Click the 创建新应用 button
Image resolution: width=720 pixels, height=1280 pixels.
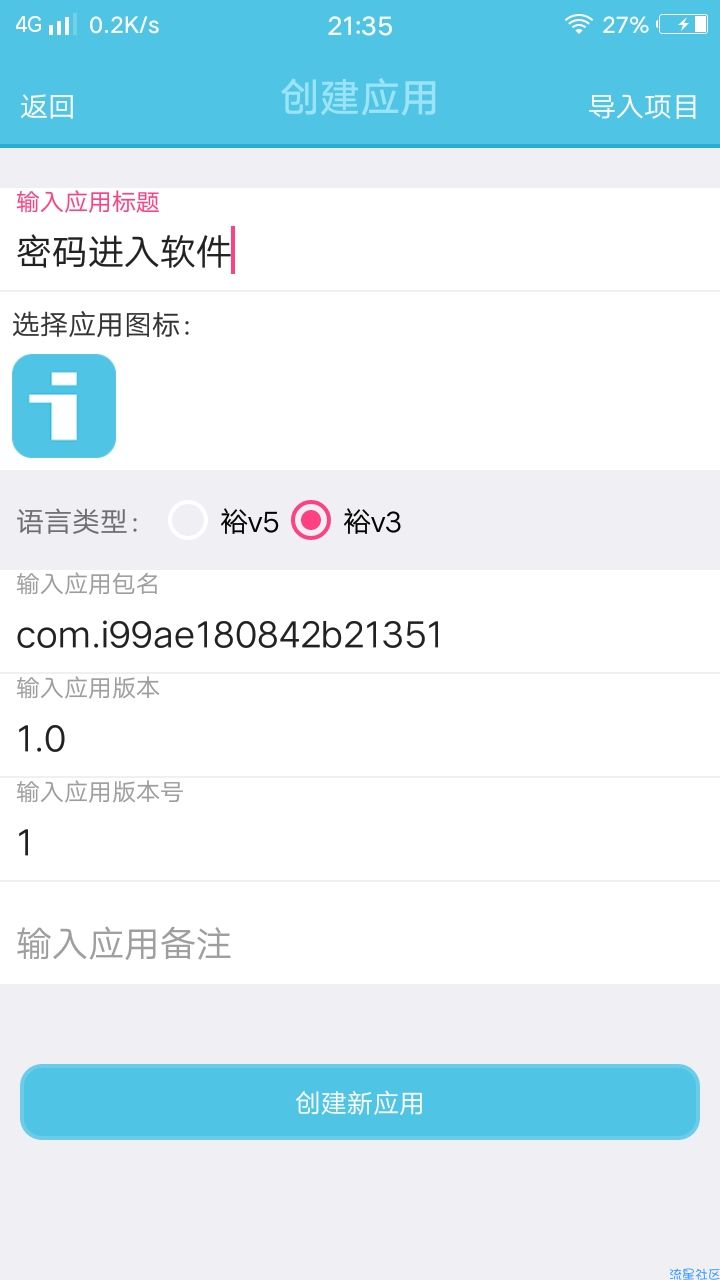click(360, 1102)
